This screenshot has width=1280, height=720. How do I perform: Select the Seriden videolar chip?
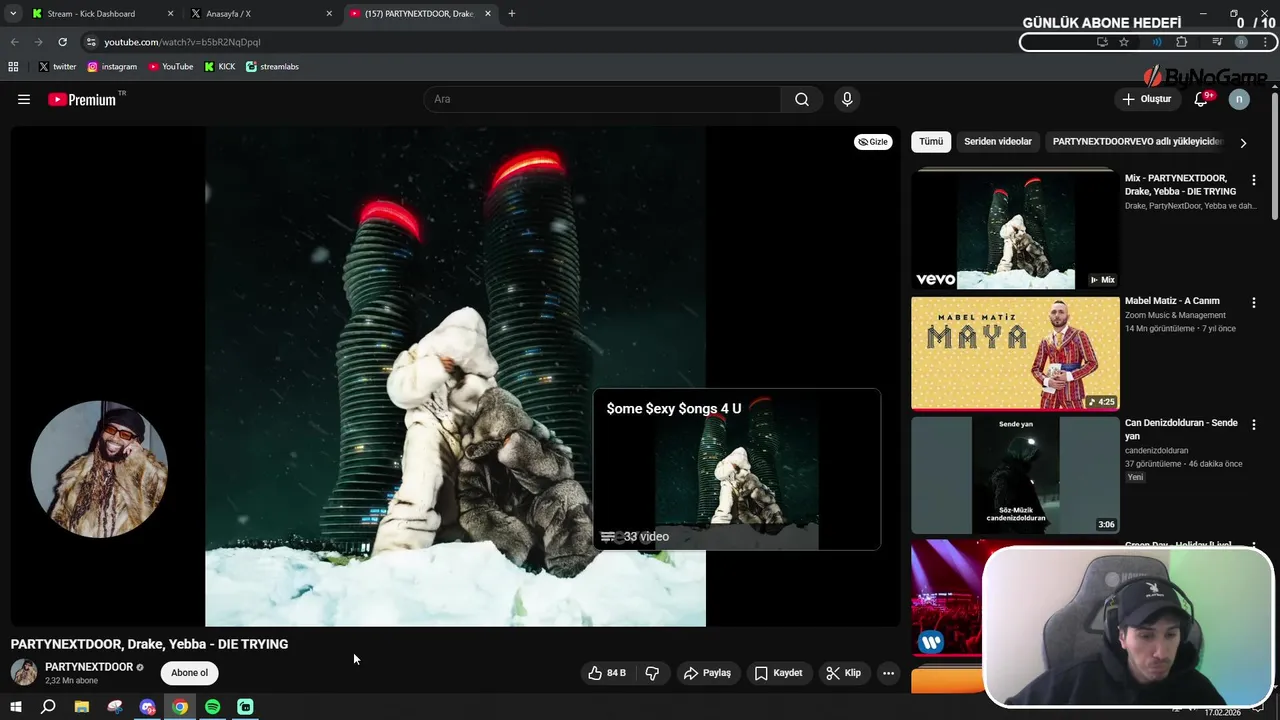click(998, 142)
